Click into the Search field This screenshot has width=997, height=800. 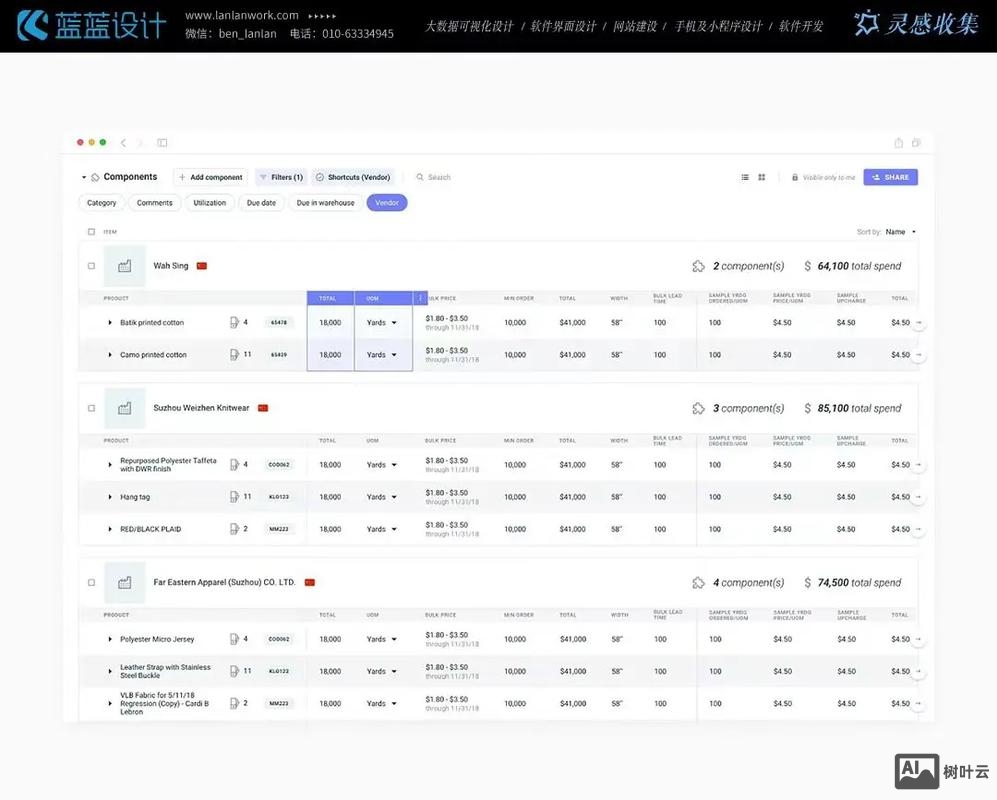click(x=439, y=177)
